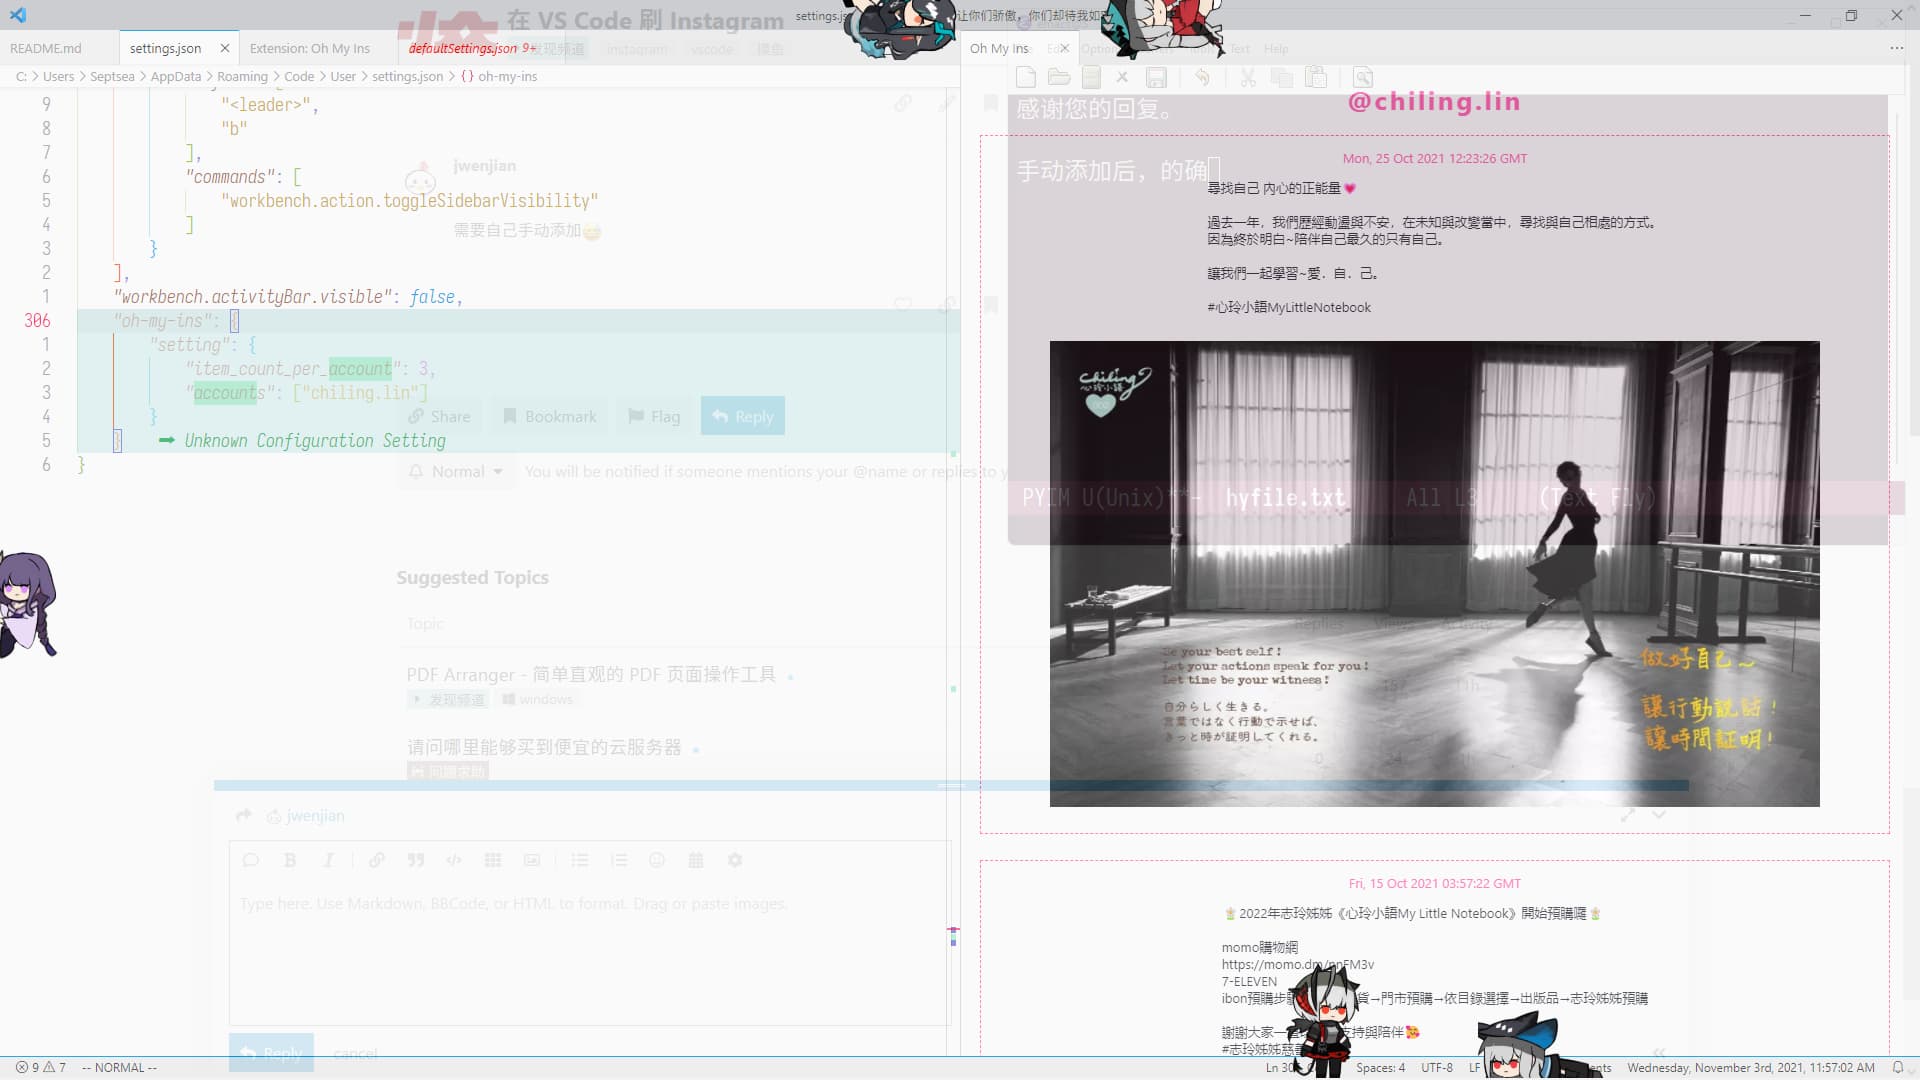The height and width of the screenshot is (1080, 1920).
Task: Click the blue Reply button under the post
Action: click(x=742, y=416)
